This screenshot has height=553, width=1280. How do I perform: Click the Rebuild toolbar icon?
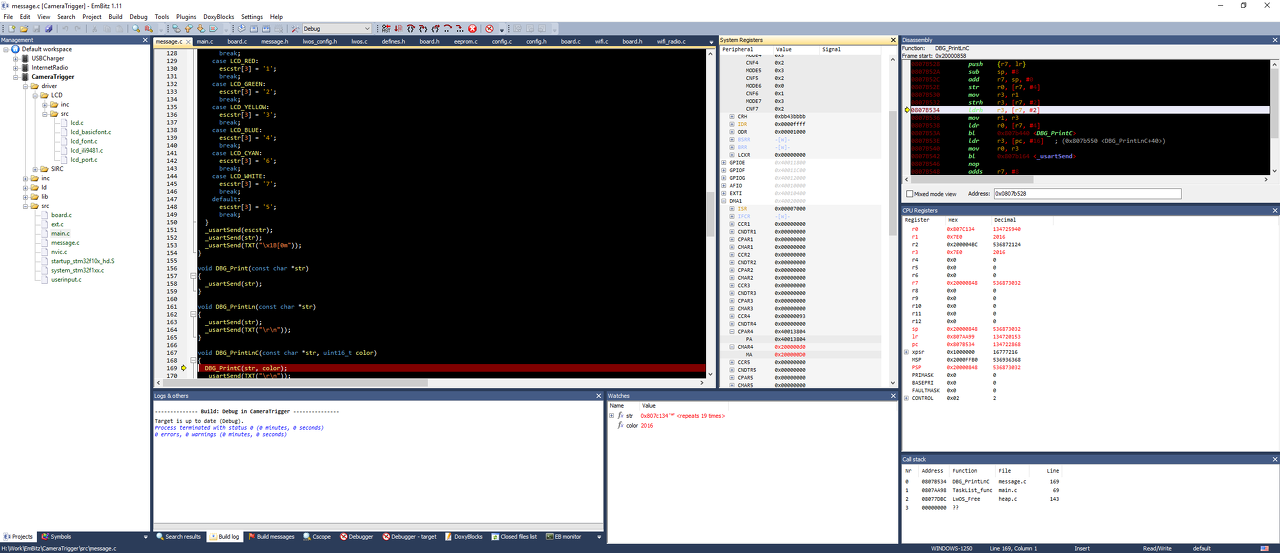coord(266,28)
